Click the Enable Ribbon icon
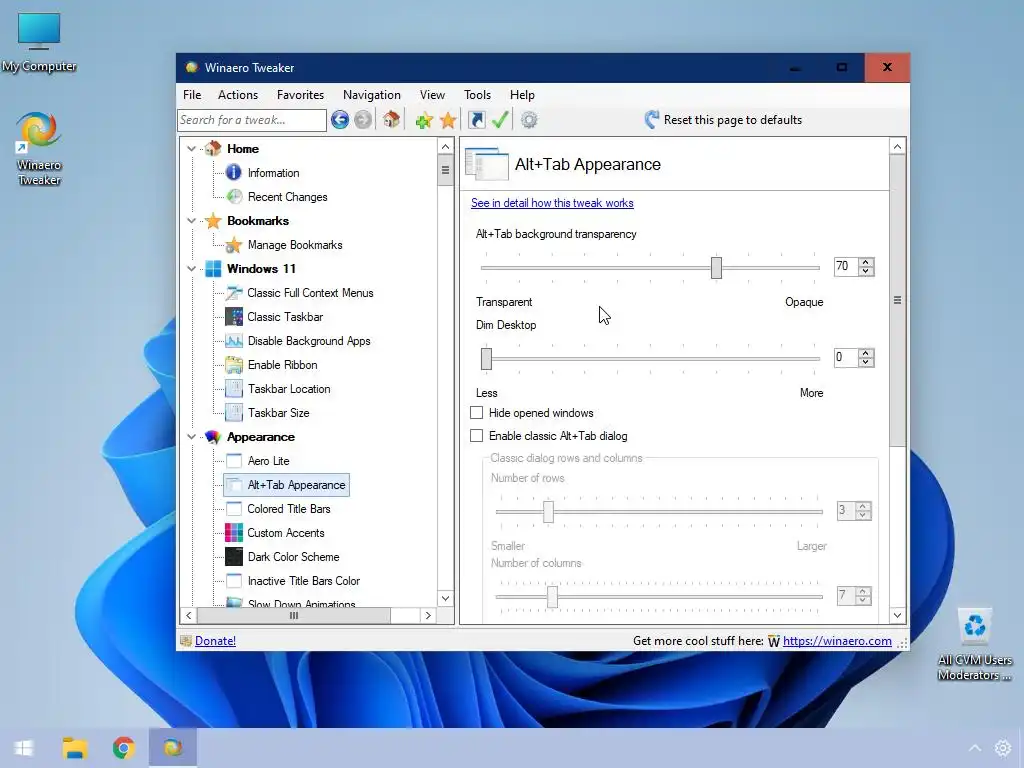Viewport: 1024px width, 768px height. pyautogui.click(x=234, y=364)
